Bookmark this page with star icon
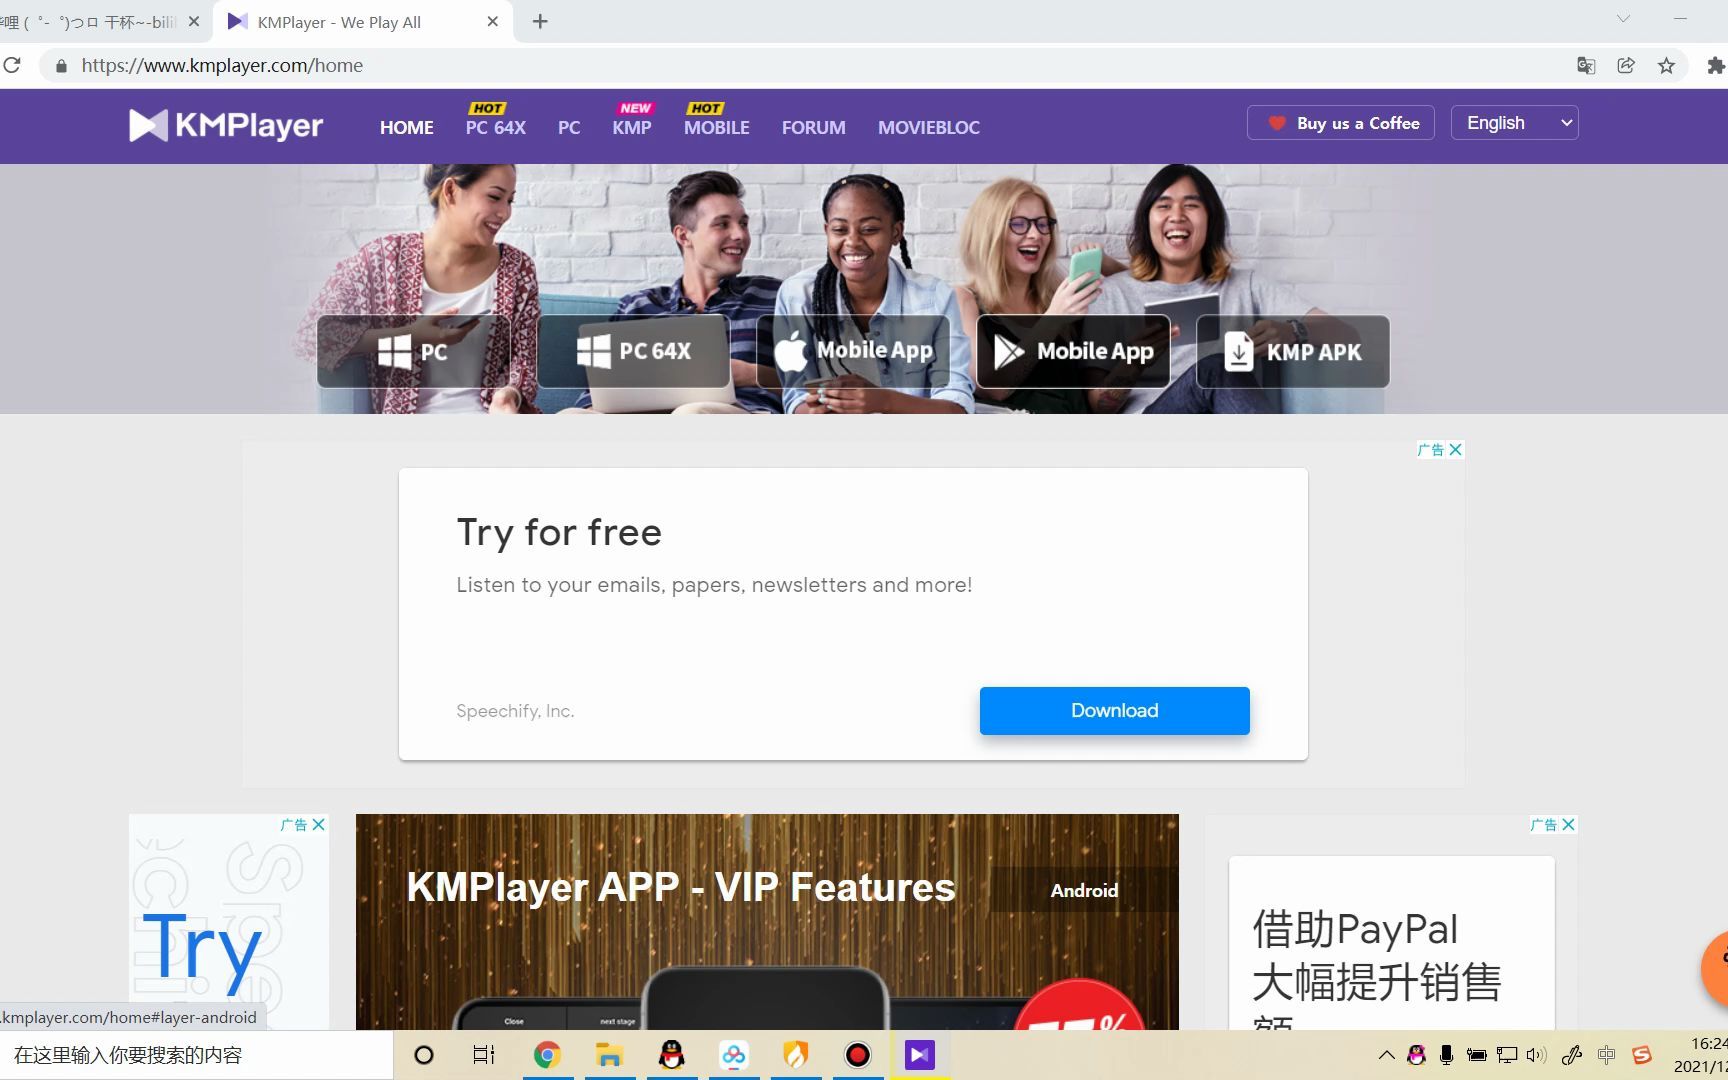 click(1666, 65)
